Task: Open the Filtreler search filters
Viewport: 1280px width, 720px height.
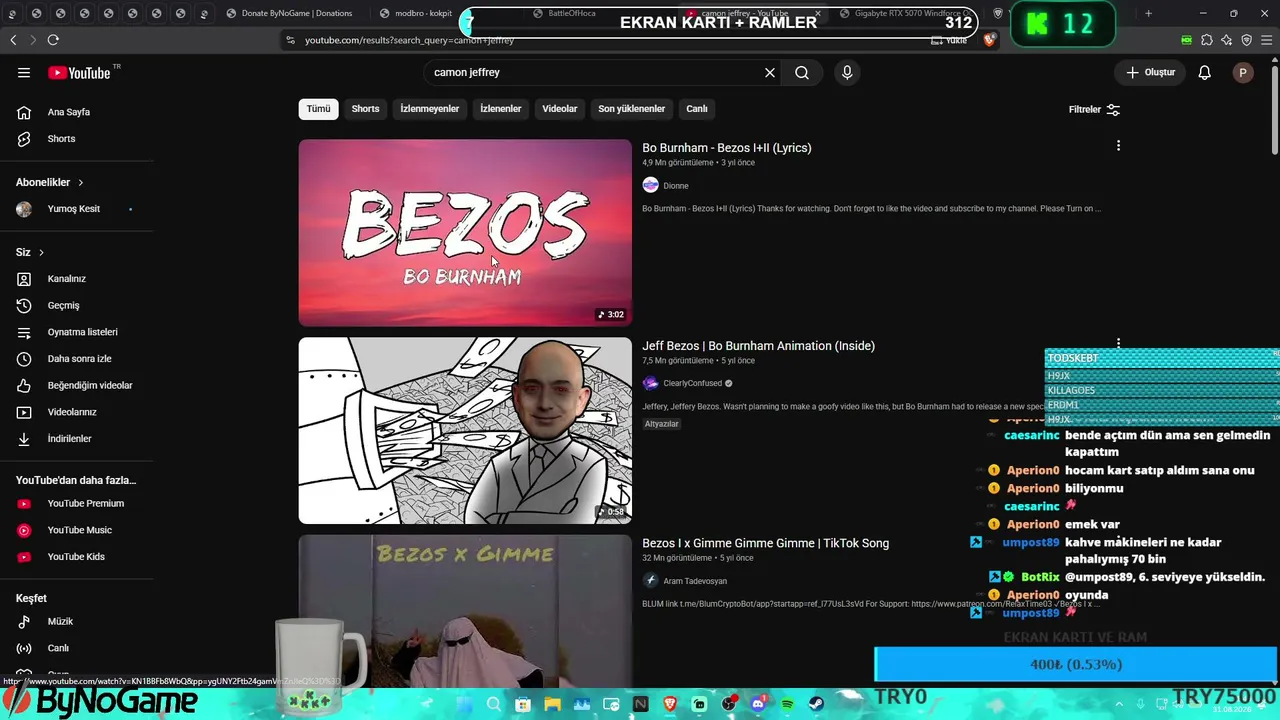Action: coord(1094,109)
